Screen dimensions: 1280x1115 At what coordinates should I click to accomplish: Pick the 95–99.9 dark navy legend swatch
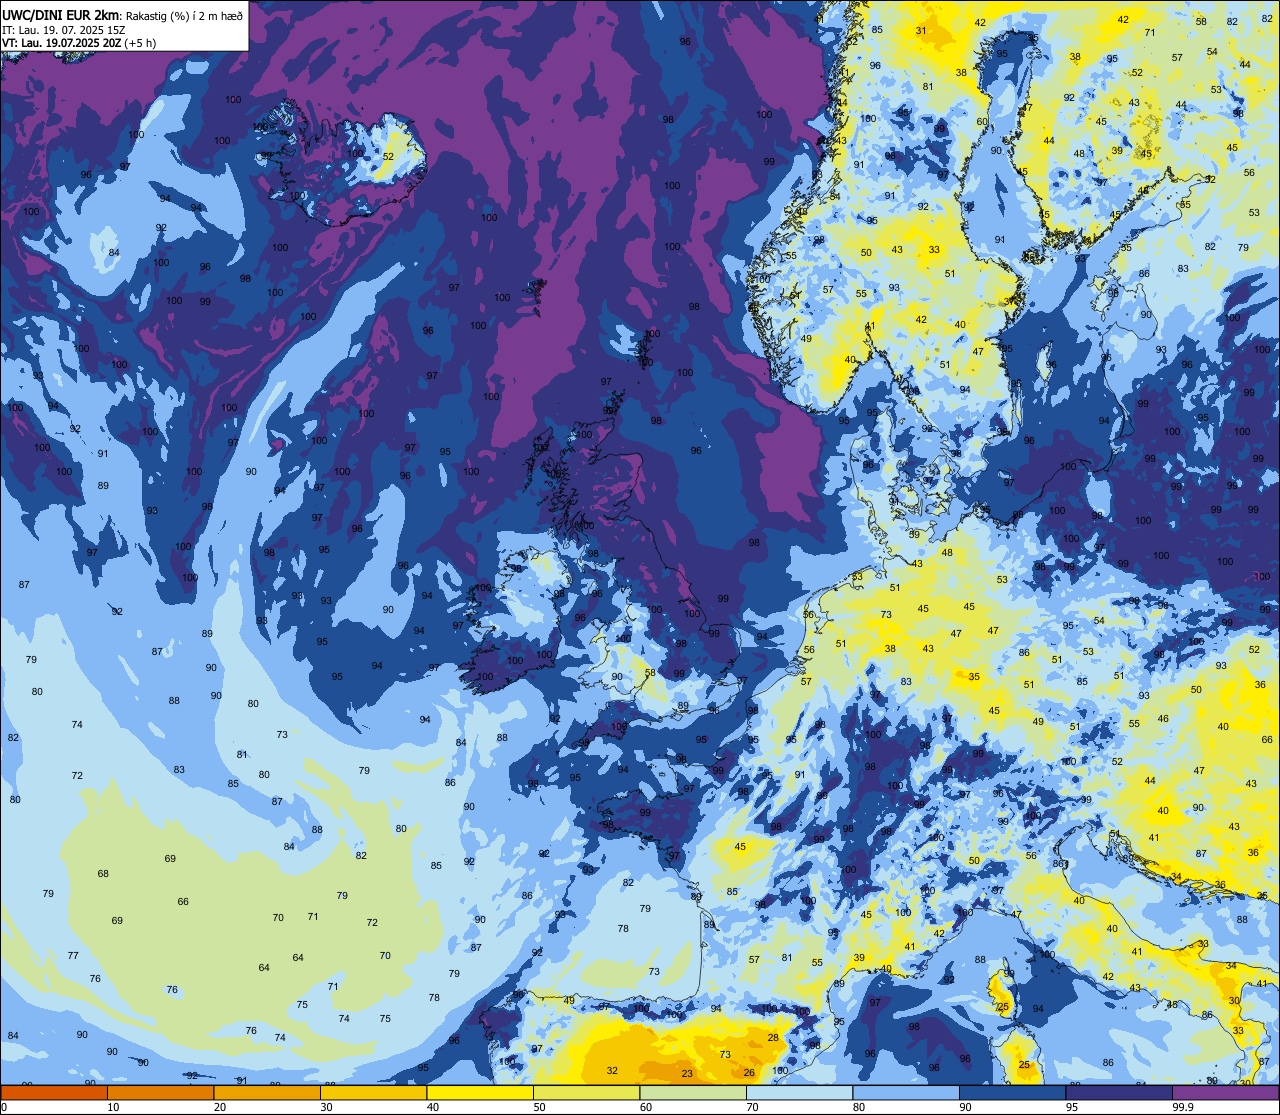[x=1119, y=1092]
